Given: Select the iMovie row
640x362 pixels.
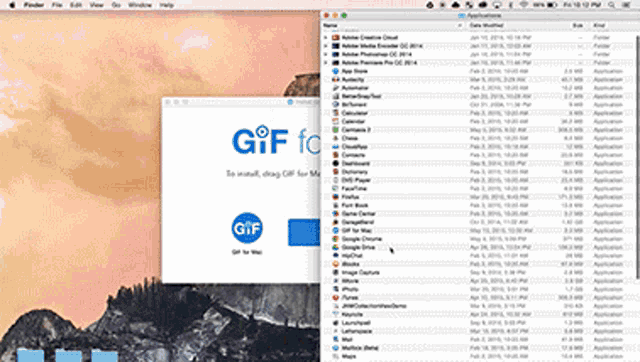Looking at the screenshot, I should 480,281.
